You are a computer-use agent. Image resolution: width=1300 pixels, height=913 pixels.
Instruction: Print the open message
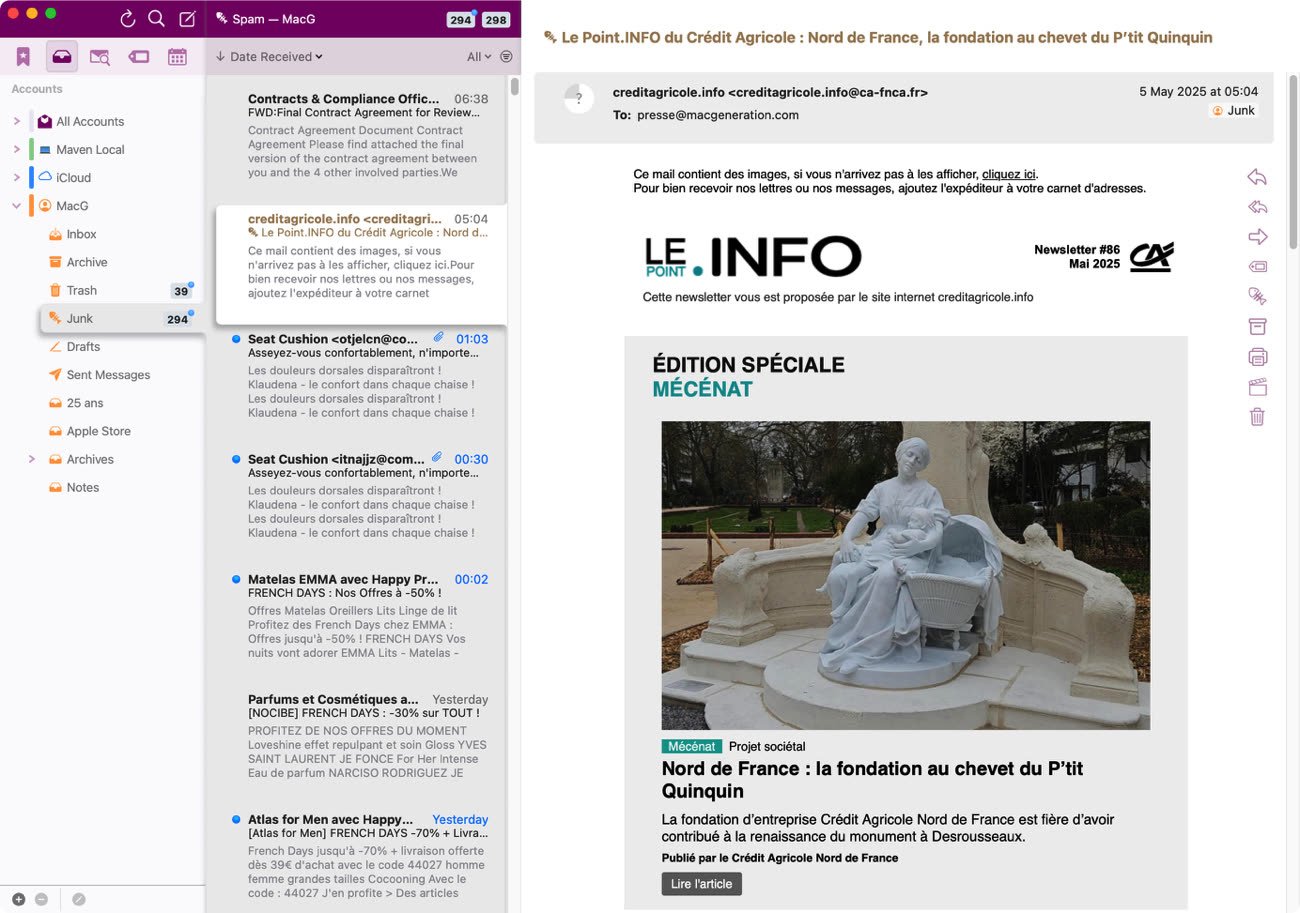pyautogui.click(x=1257, y=357)
